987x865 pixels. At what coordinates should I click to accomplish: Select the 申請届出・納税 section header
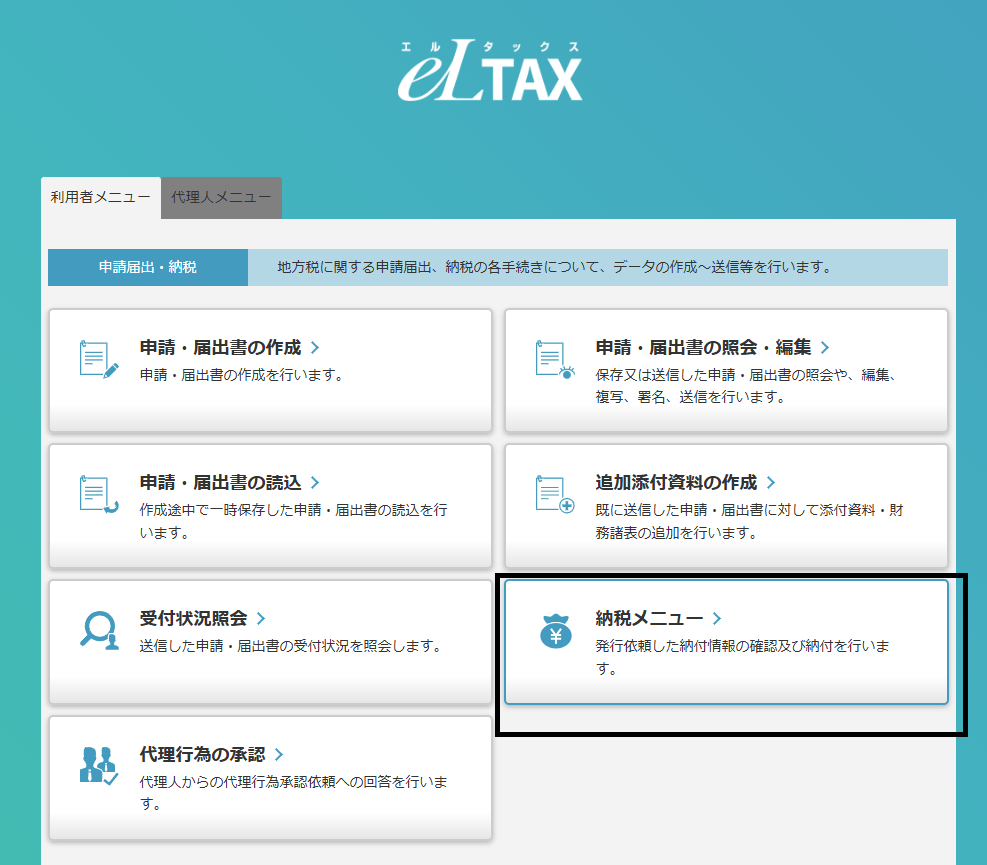point(148,268)
